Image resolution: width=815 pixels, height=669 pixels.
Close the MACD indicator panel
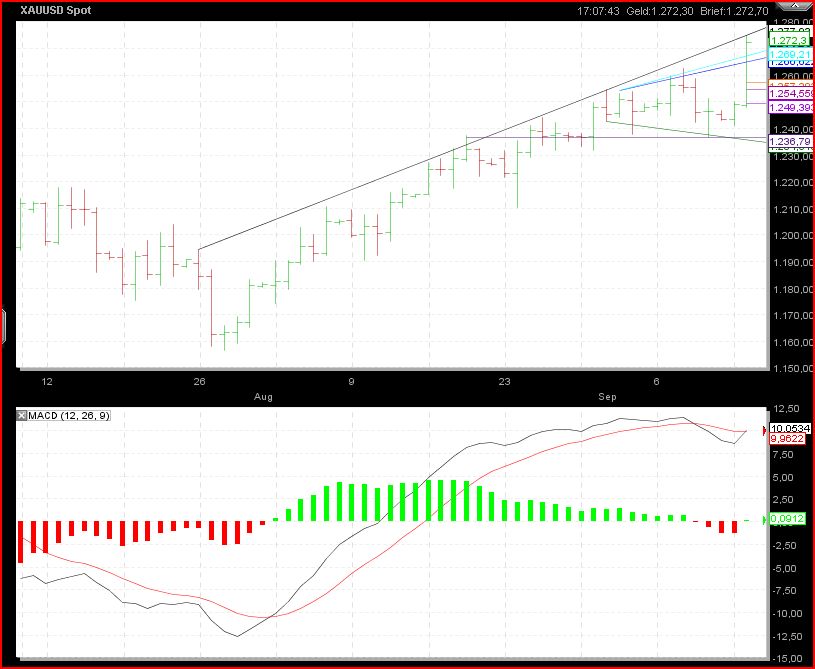click(x=22, y=414)
